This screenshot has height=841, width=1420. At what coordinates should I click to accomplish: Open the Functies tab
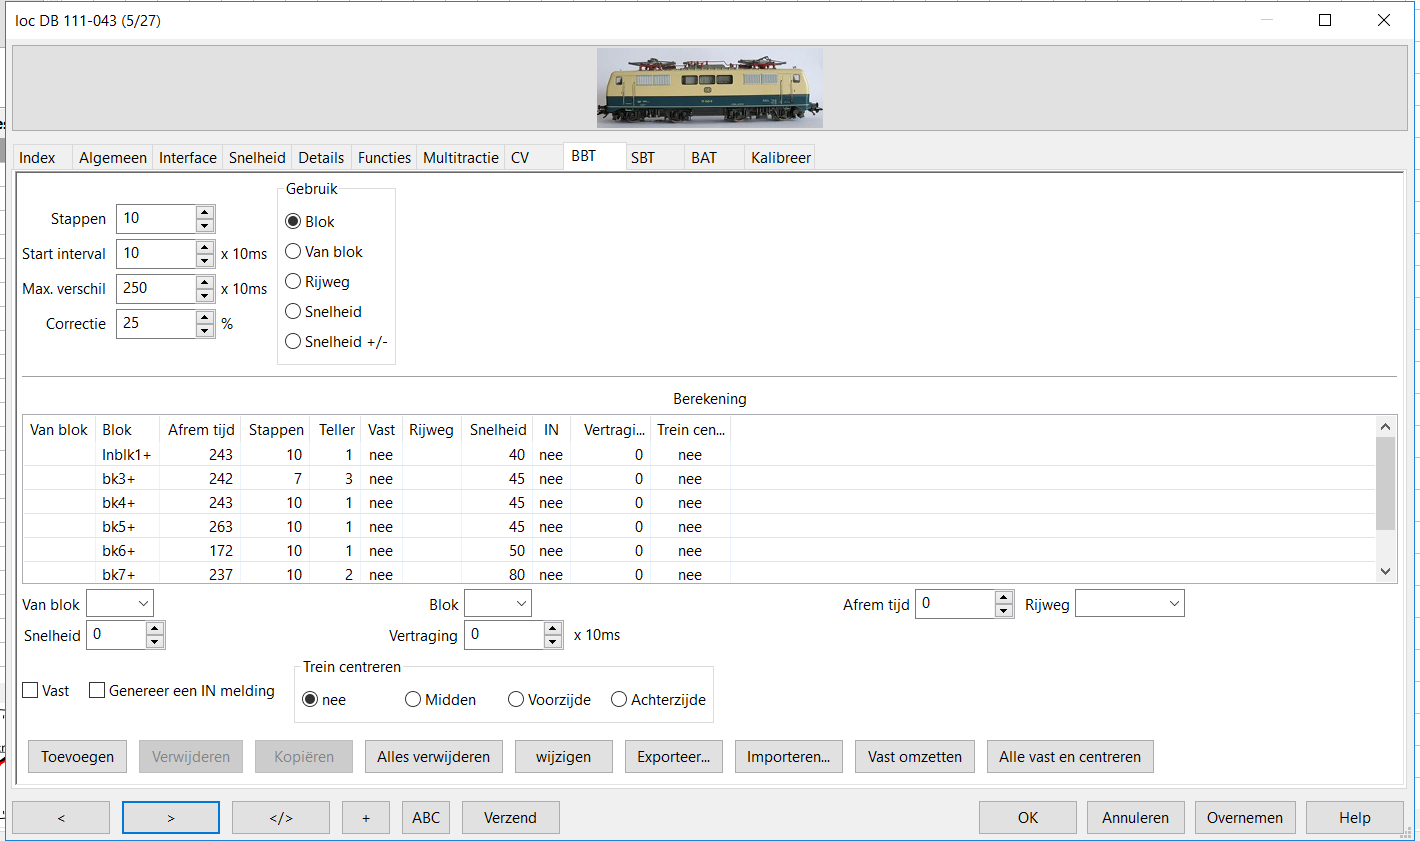tap(384, 158)
